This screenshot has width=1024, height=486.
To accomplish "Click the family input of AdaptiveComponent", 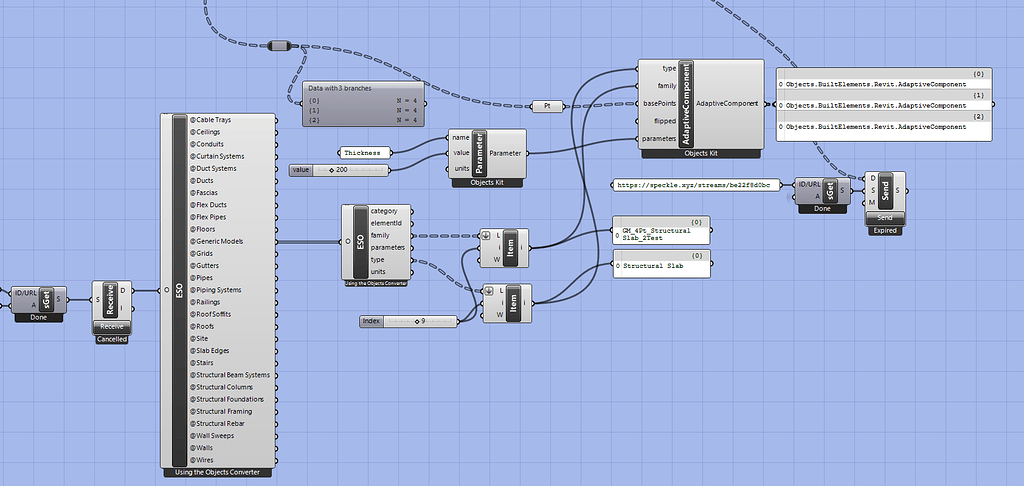I will coord(666,86).
